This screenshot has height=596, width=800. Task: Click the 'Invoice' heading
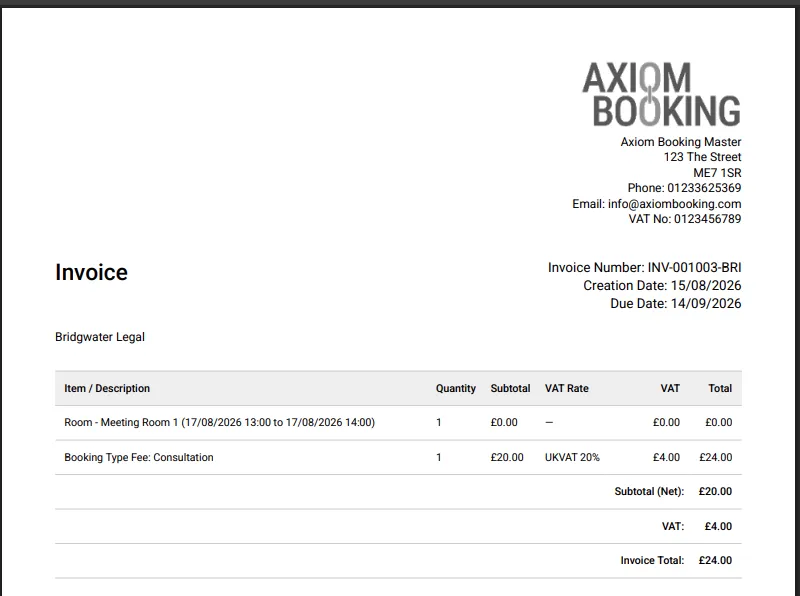point(91,272)
